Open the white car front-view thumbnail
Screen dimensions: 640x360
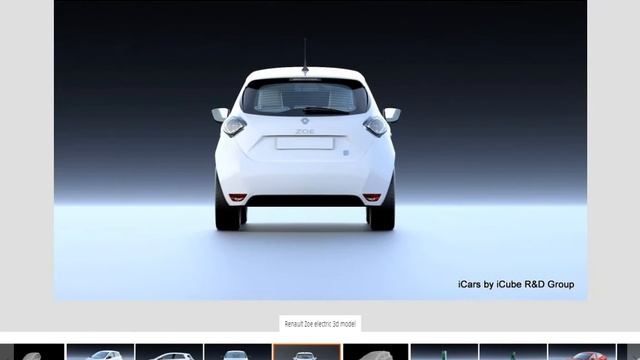[x=238, y=352]
